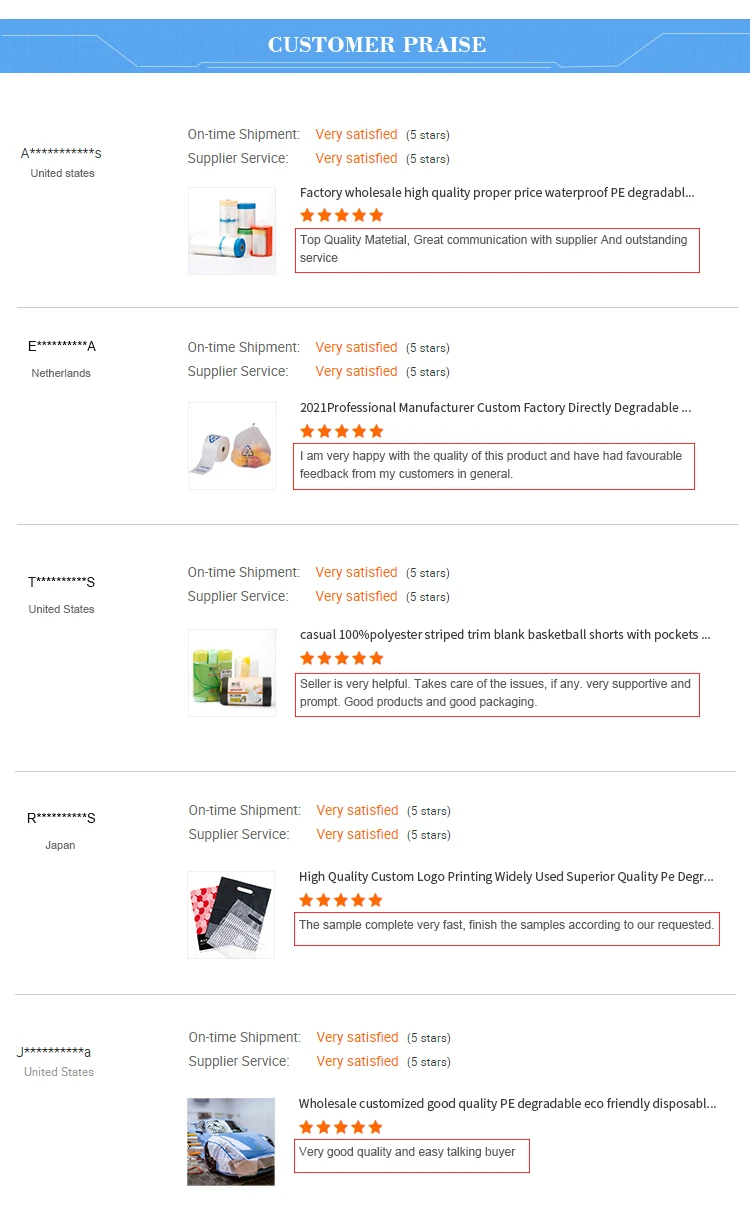Click star rating under Custom Logo Printing product
Screen dimensions: 750x1232
(341, 900)
